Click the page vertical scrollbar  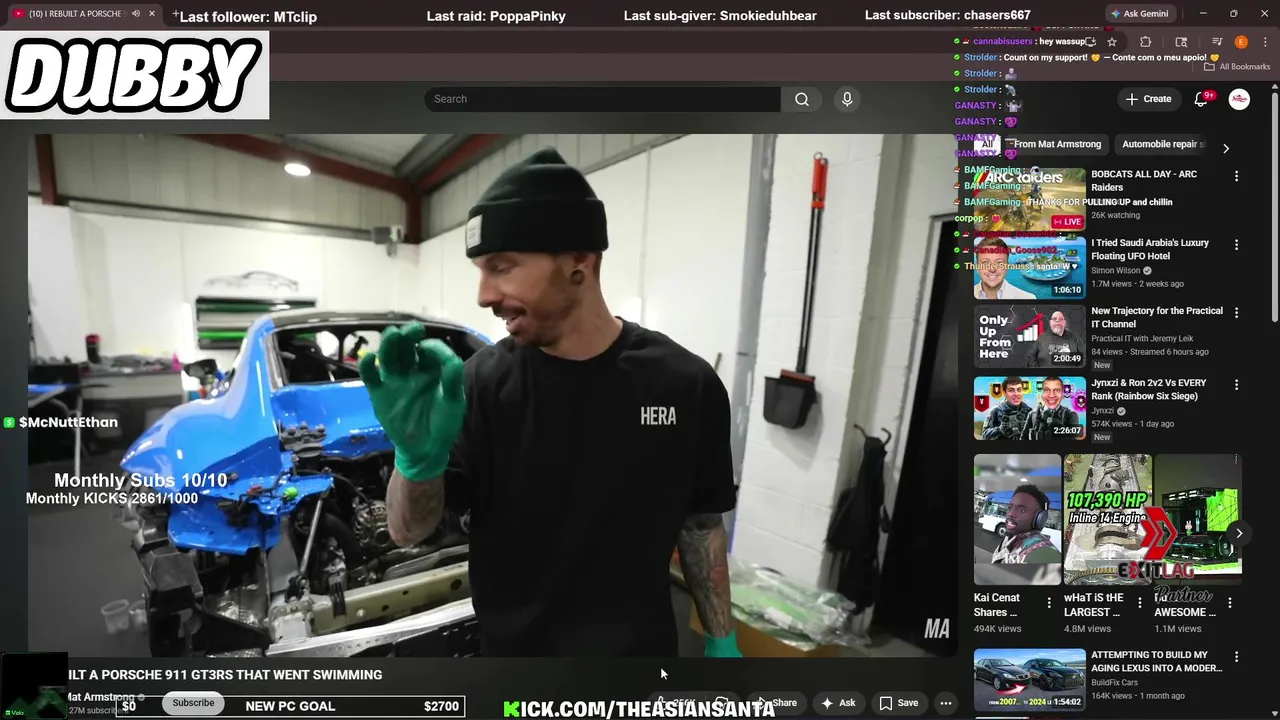(1274, 205)
